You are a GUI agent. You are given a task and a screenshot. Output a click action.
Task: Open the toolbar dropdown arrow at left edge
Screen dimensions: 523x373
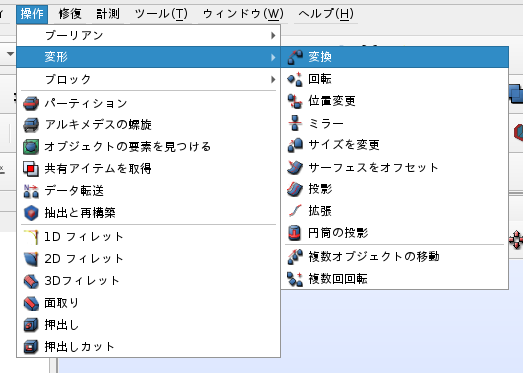tap(10, 54)
